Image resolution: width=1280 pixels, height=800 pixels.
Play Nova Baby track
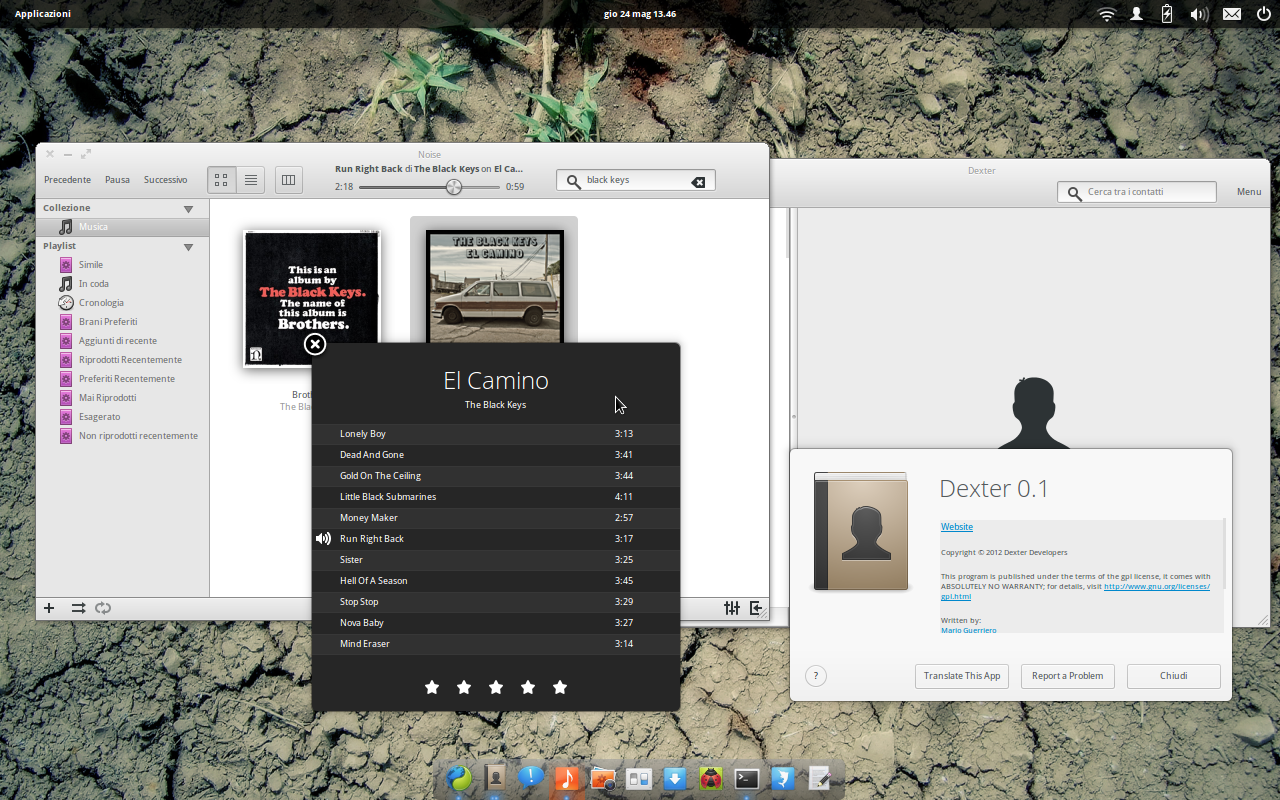496,623
